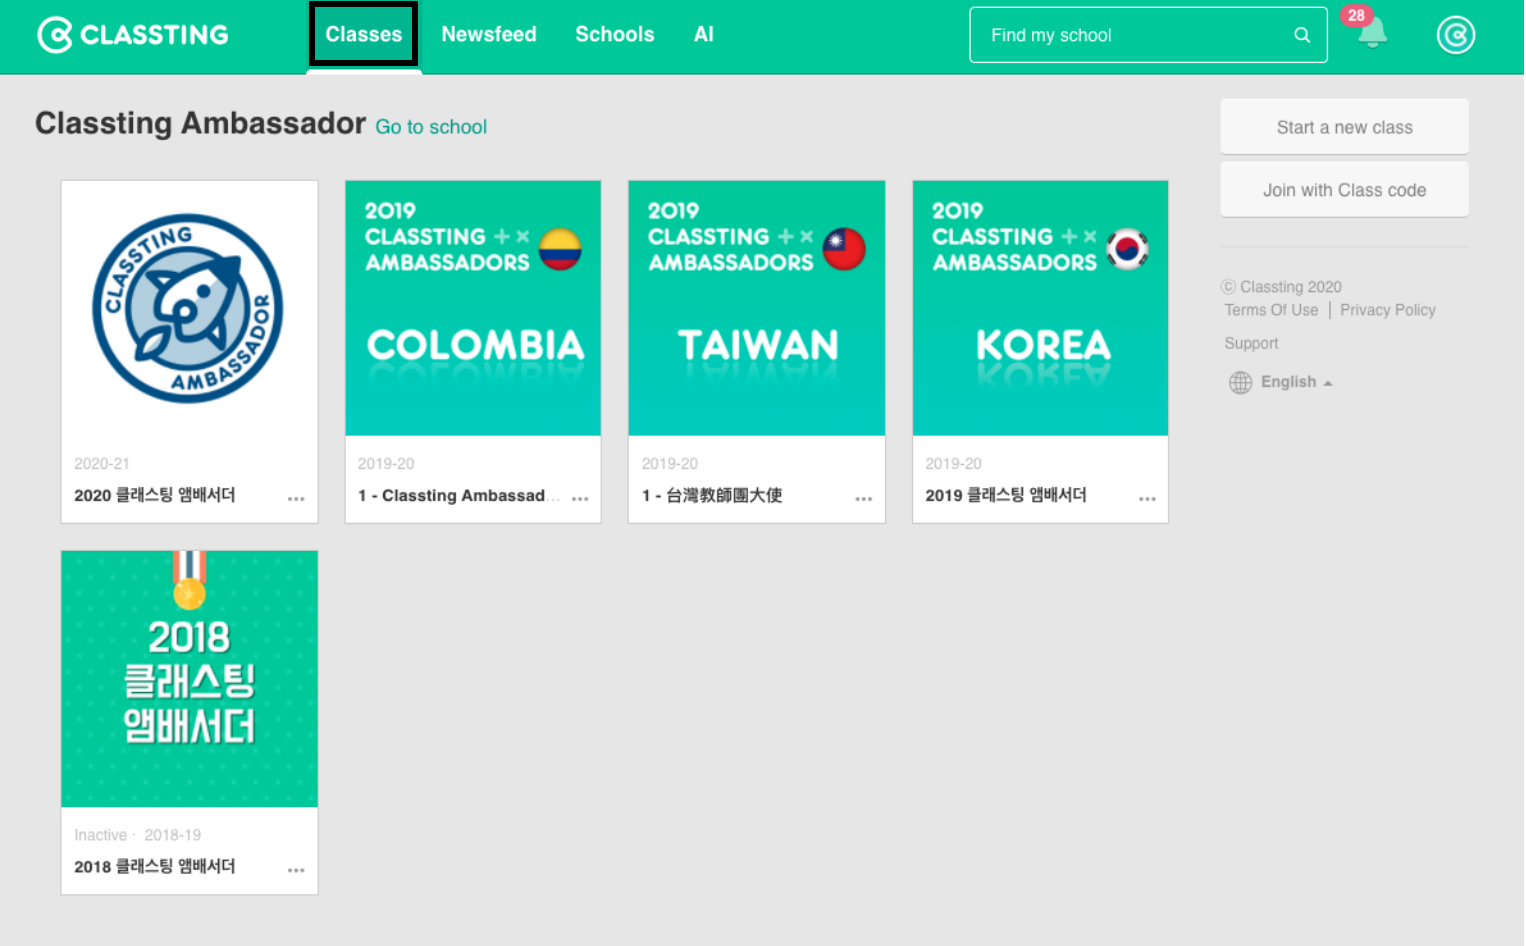Click the 1 - 台灣教師團大使 class title
The width and height of the screenshot is (1526, 946).
pyautogui.click(x=712, y=495)
